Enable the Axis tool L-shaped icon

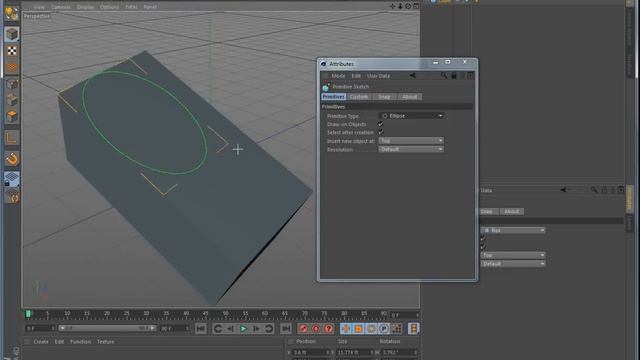[x=12, y=138]
